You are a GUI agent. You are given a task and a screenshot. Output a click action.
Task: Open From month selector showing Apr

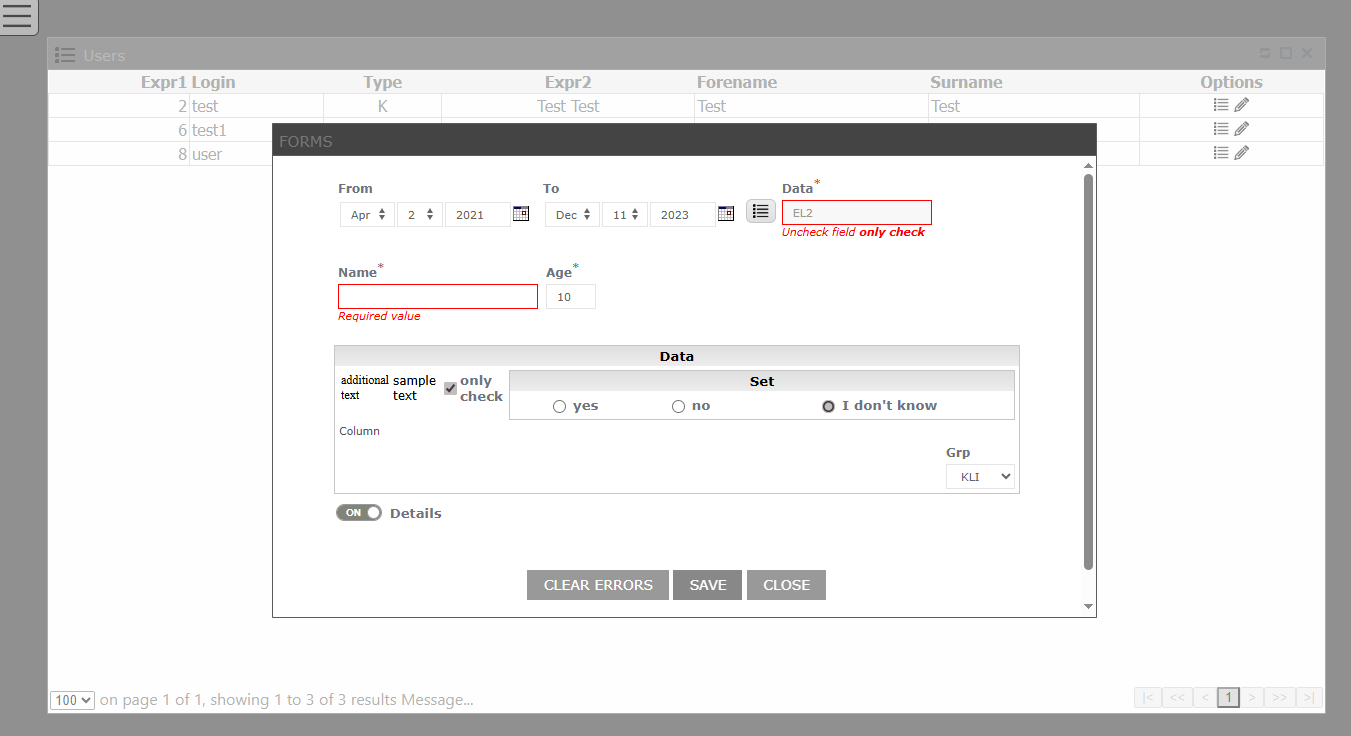[x=367, y=215]
